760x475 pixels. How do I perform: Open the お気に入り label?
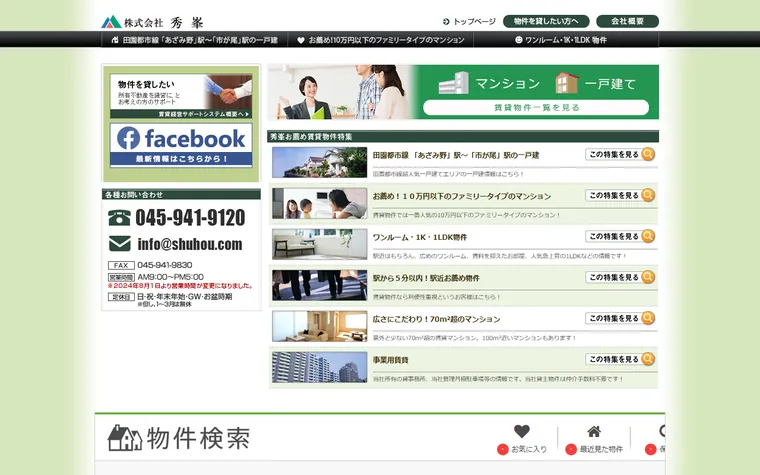[529, 449]
